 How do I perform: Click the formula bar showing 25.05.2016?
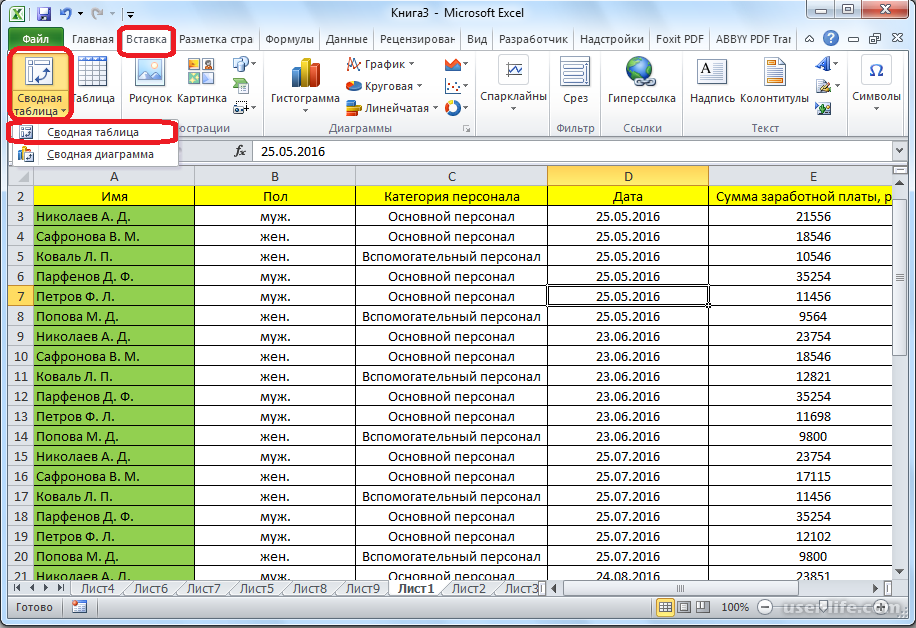571,151
